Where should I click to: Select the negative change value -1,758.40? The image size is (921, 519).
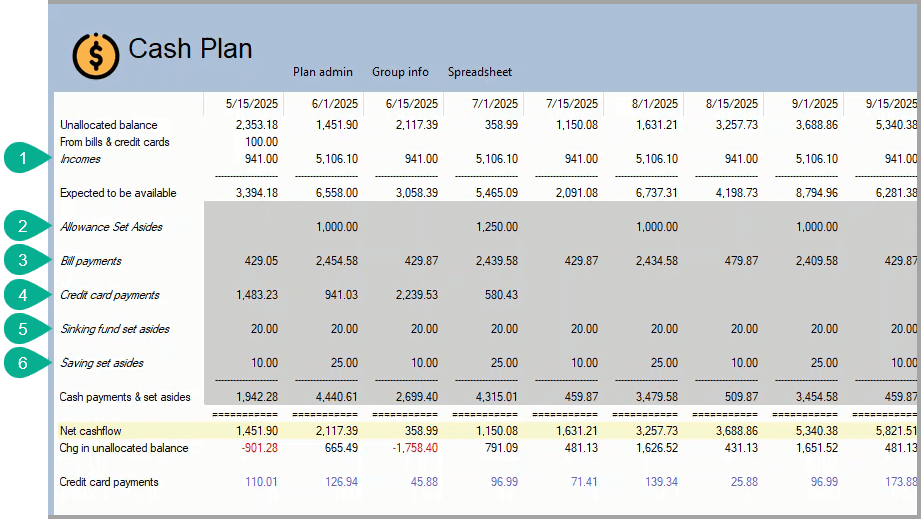(x=415, y=449)
